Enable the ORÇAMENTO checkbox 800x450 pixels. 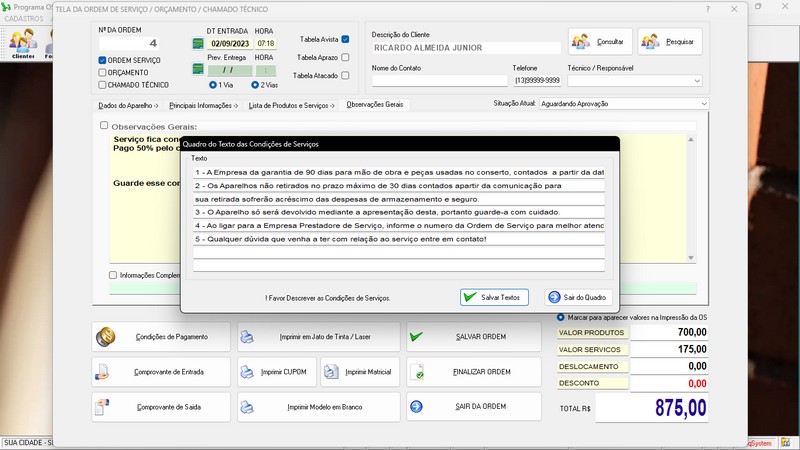coord(102,72)
